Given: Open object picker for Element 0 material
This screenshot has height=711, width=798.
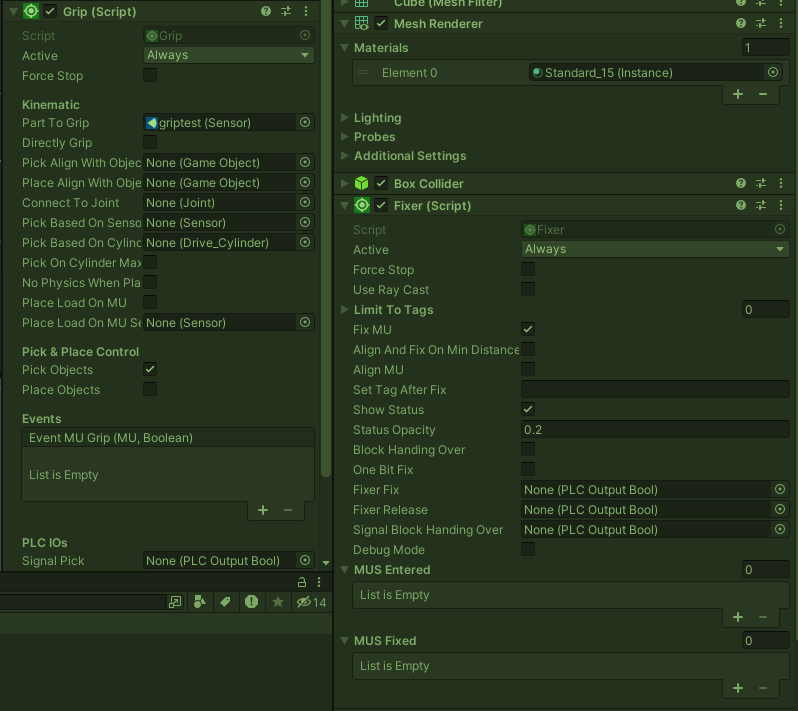Looking at the screenshot, I should point(773,72).
